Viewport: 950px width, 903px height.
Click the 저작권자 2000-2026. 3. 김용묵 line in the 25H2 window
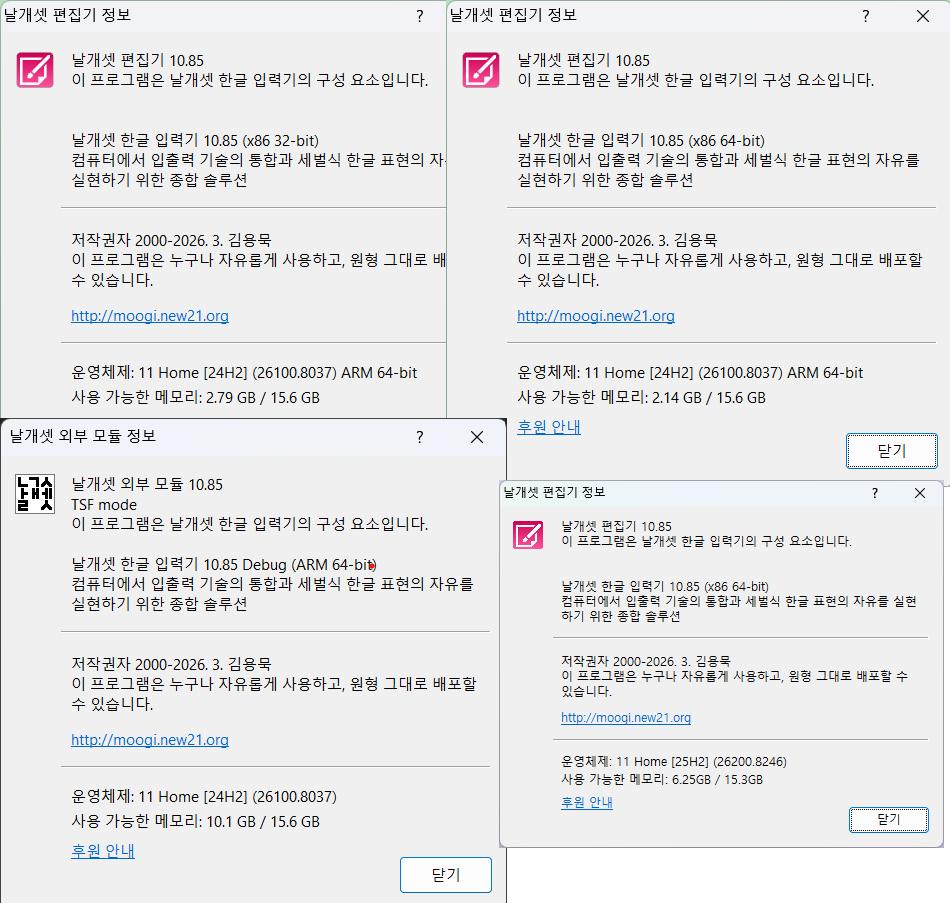(646, 661)
